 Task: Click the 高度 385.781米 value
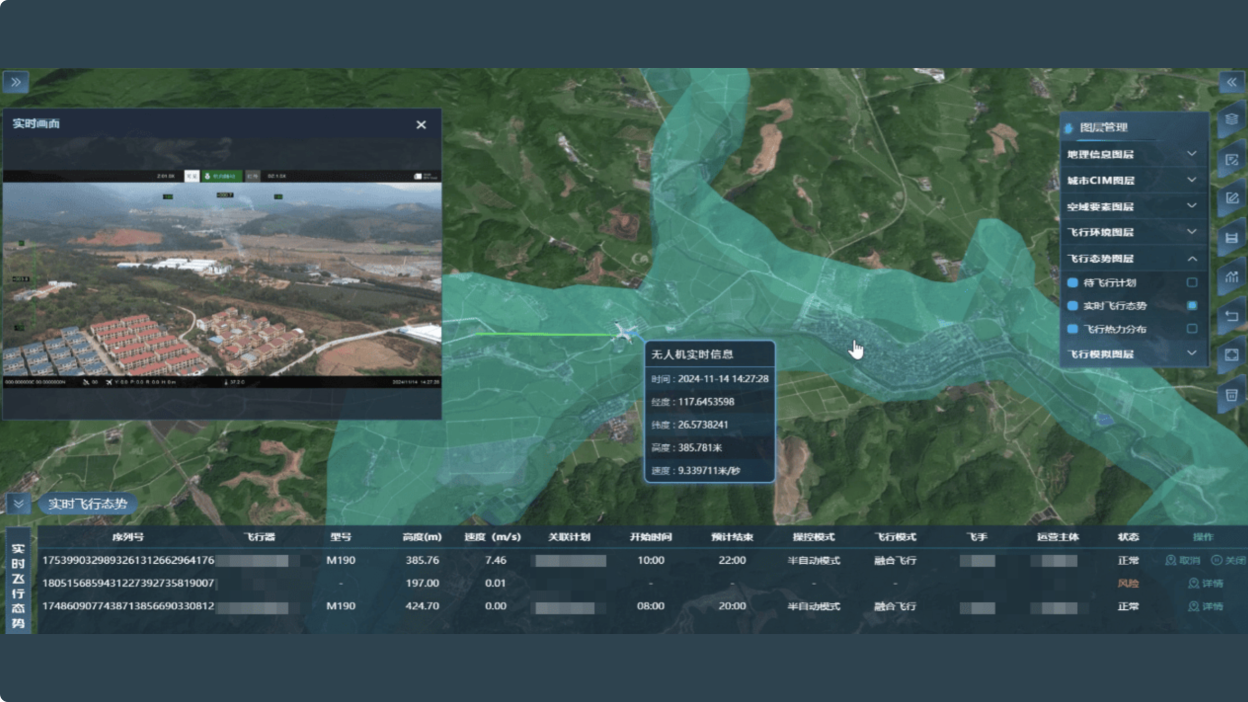pyautogui.click(x=700, y=448)
